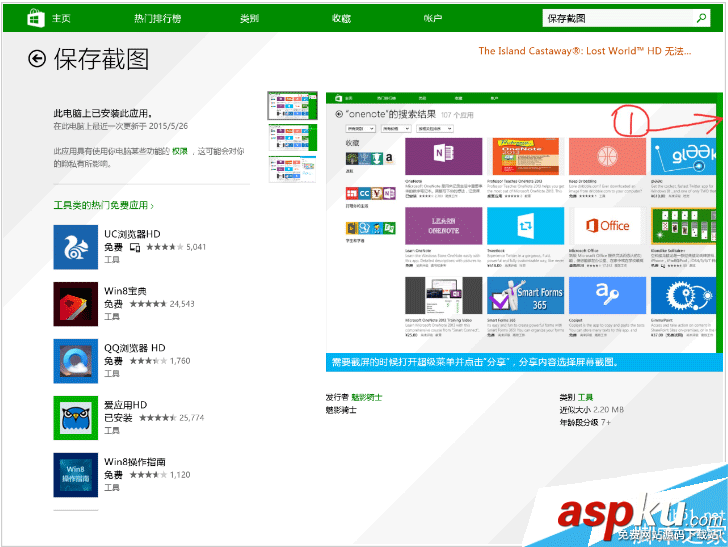Click the 已安装 label under 爱应用HD

pos(118,418)
